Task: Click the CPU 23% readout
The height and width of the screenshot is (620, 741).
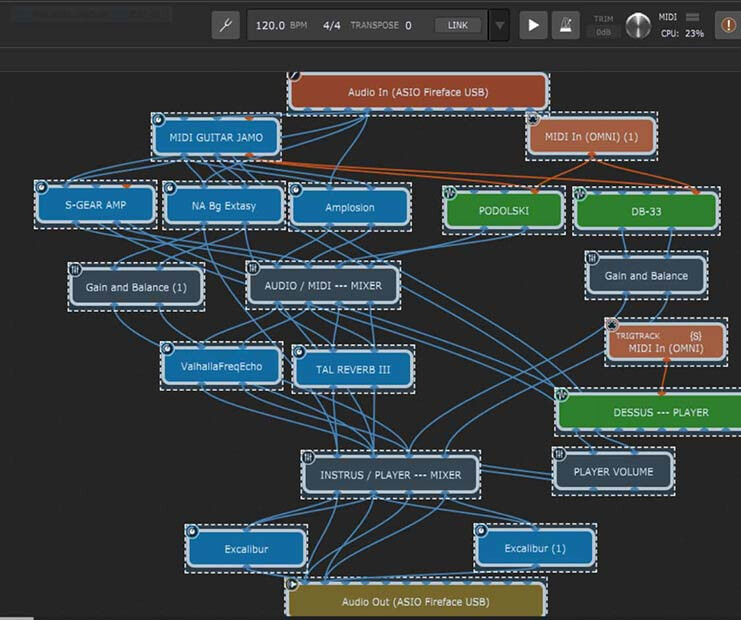Action: [x=682, y=34]
